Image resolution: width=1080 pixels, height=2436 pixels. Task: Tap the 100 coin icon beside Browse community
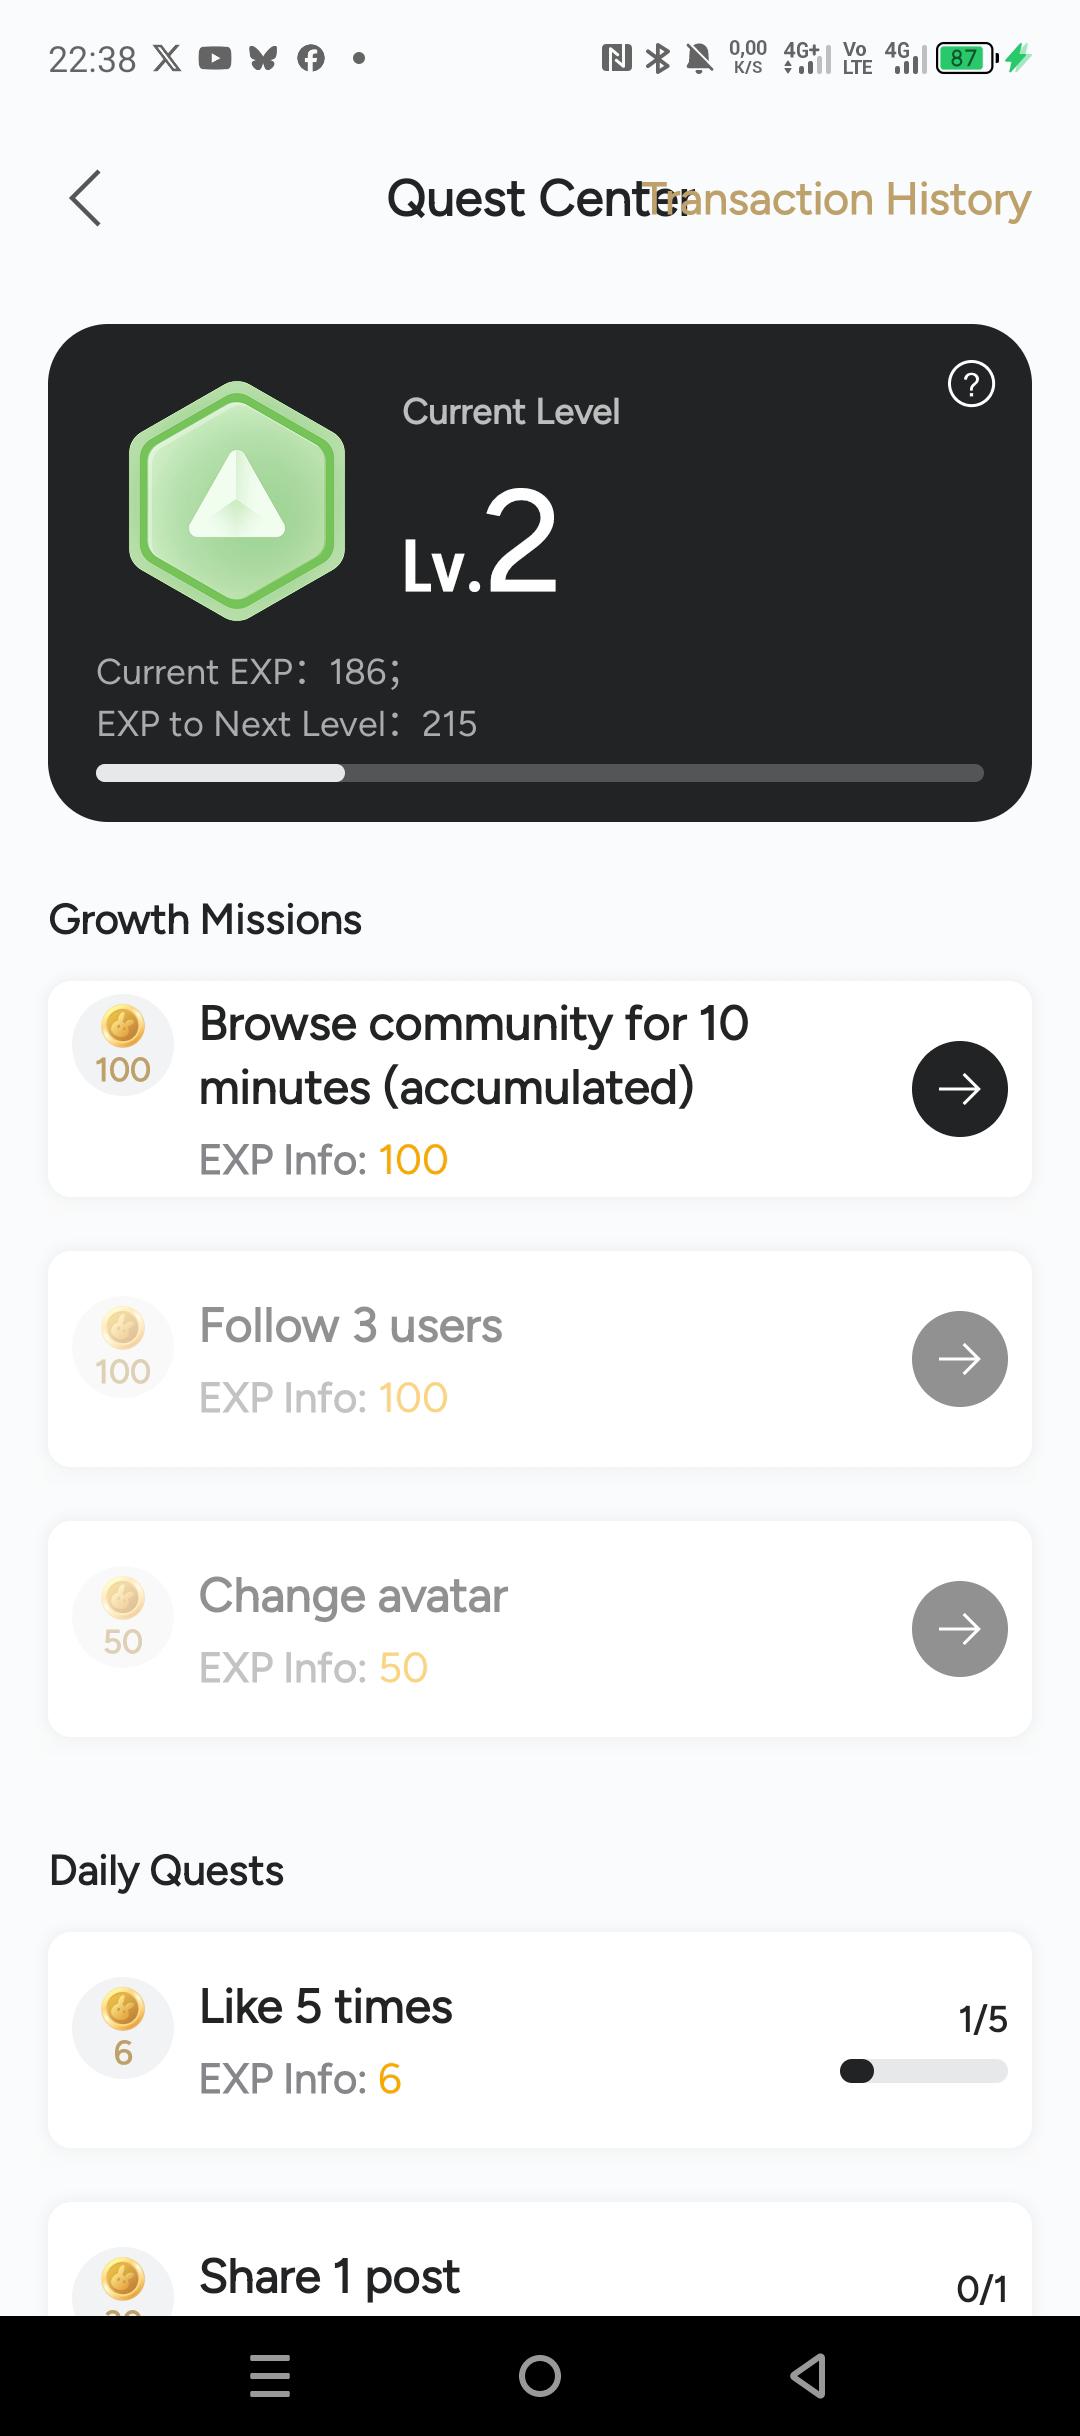coord(123,1046)
